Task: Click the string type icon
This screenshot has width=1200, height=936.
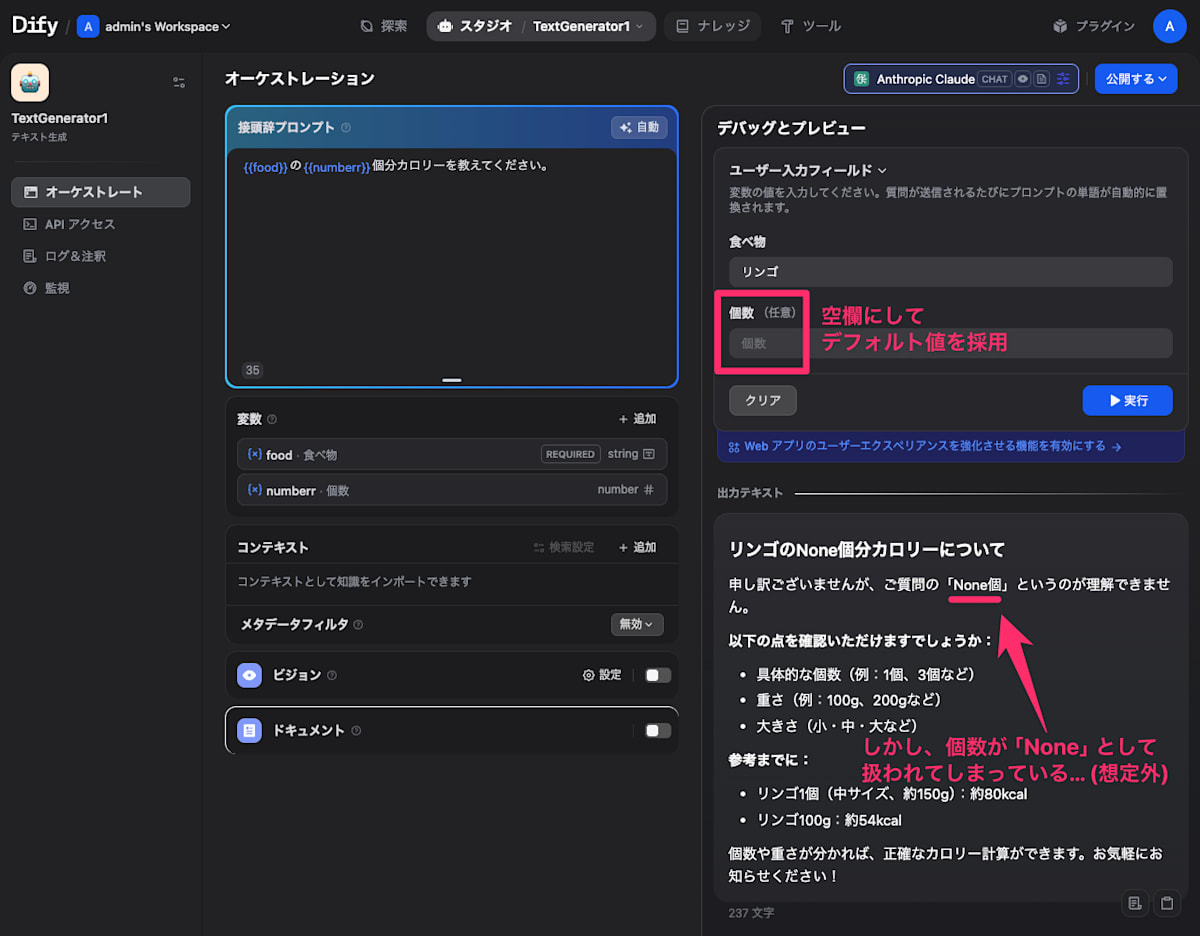Action: point(649,454)
